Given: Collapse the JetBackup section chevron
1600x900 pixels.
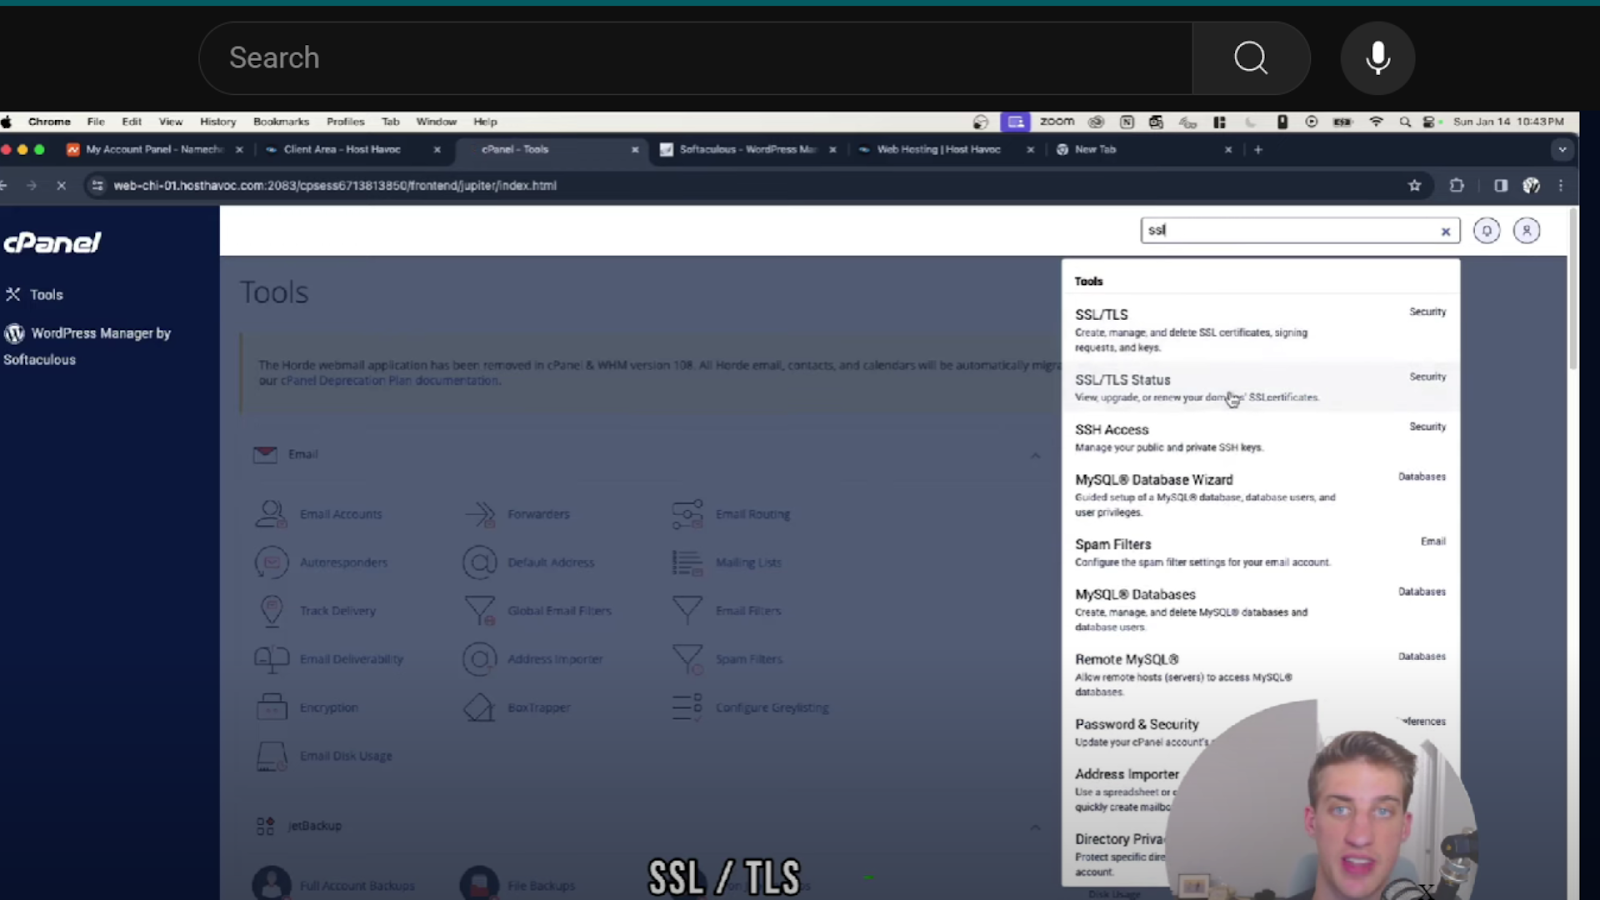Looking at the screenshot, I should [1035, 827].
